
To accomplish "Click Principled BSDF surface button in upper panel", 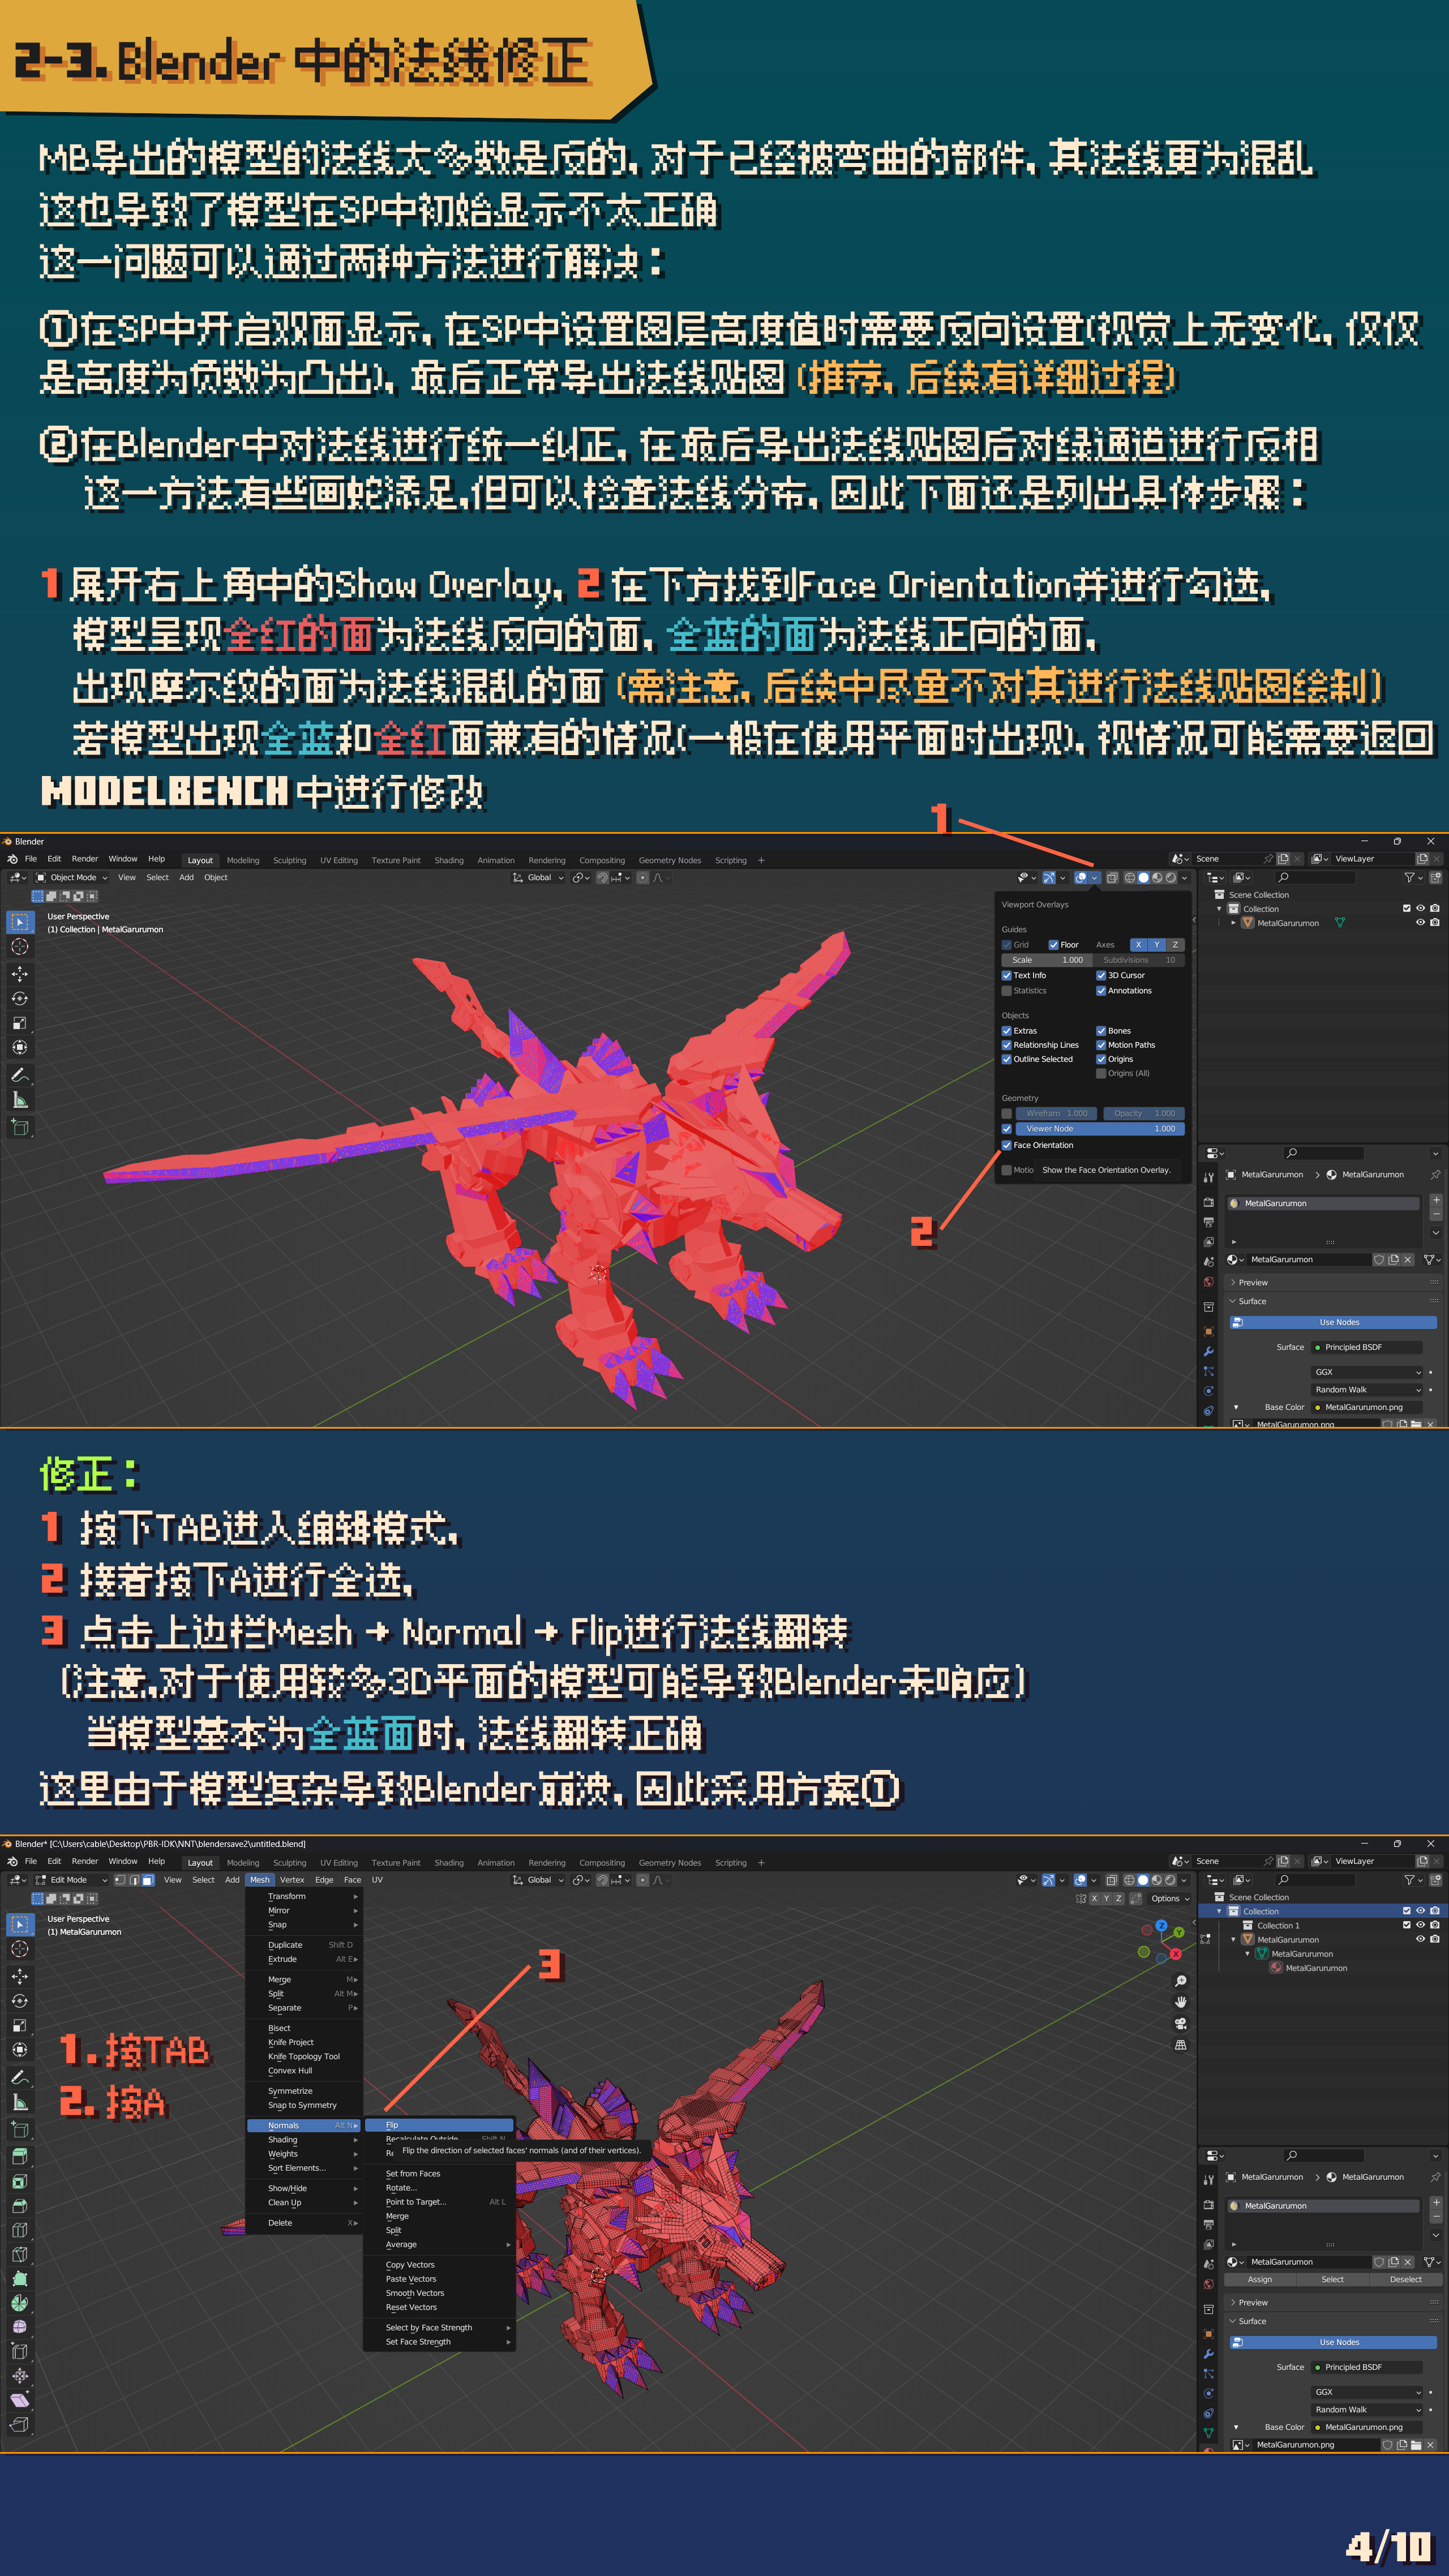I will (1367, 1348).
